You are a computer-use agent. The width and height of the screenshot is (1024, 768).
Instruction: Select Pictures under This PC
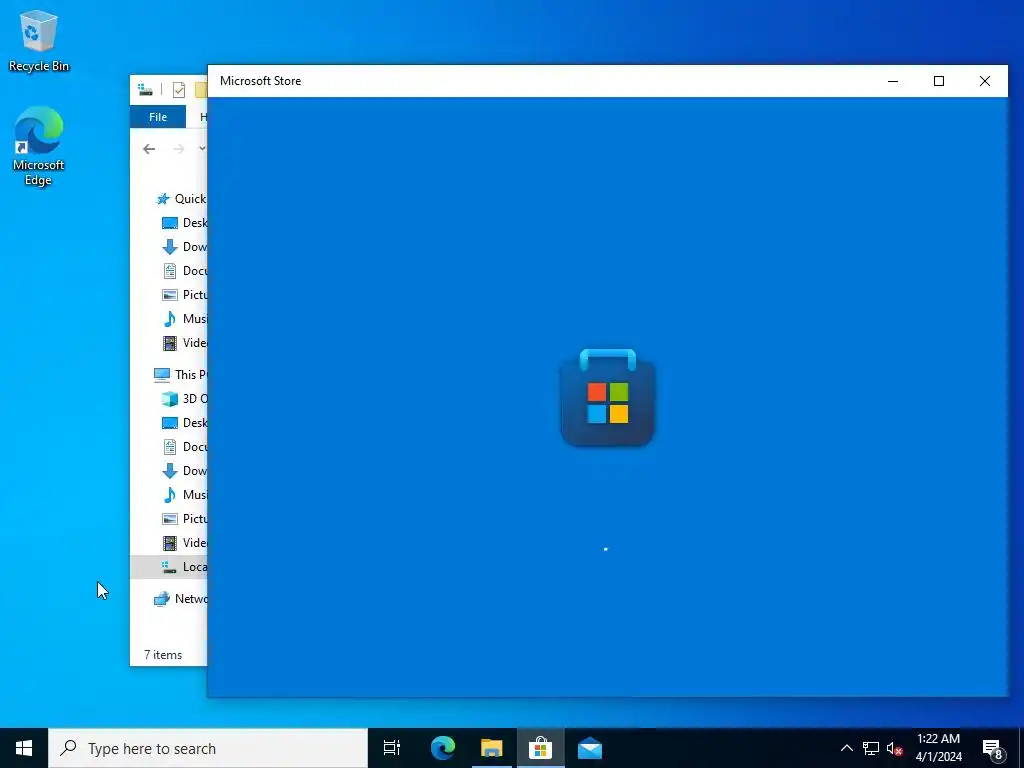pos(184,519)
